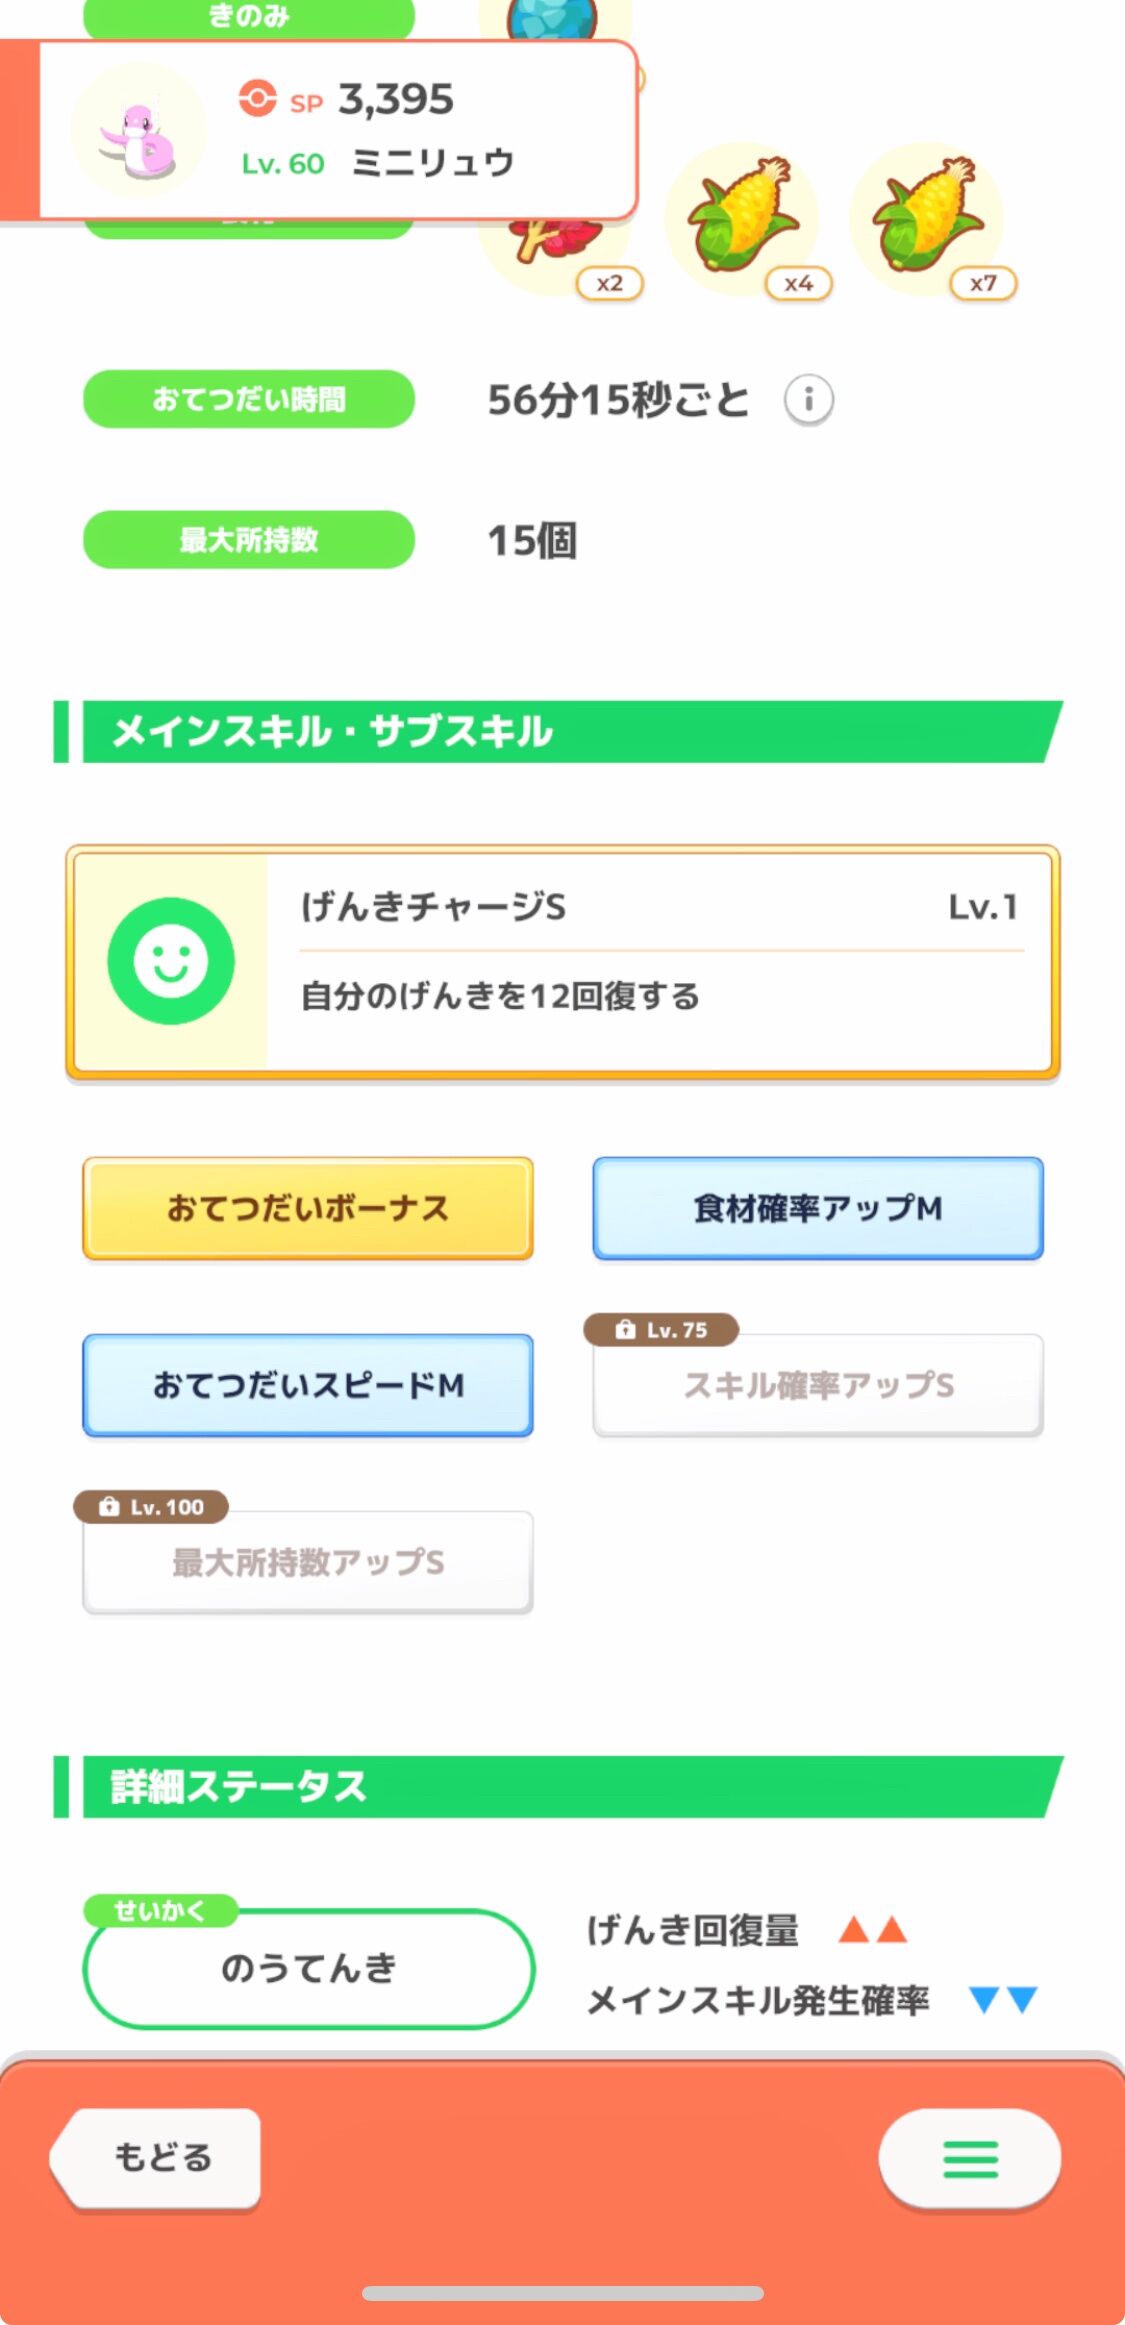Tap the Dratini portrait in header card
The height and width of the screenshot is (2325, 1125).
[x=138, y=130]
